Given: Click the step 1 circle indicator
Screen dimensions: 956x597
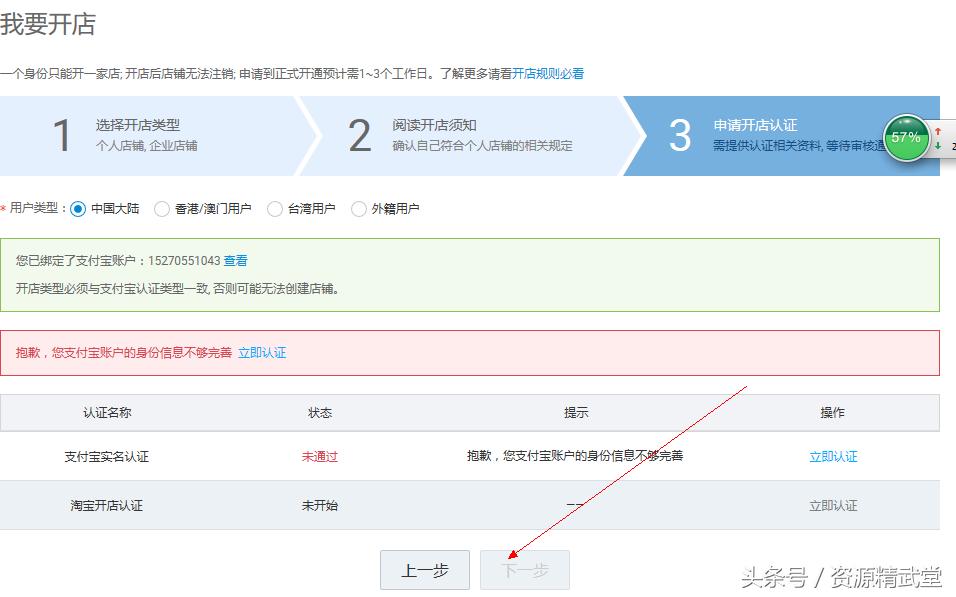Looking at the screenshot, I should [x=62, y=136].
